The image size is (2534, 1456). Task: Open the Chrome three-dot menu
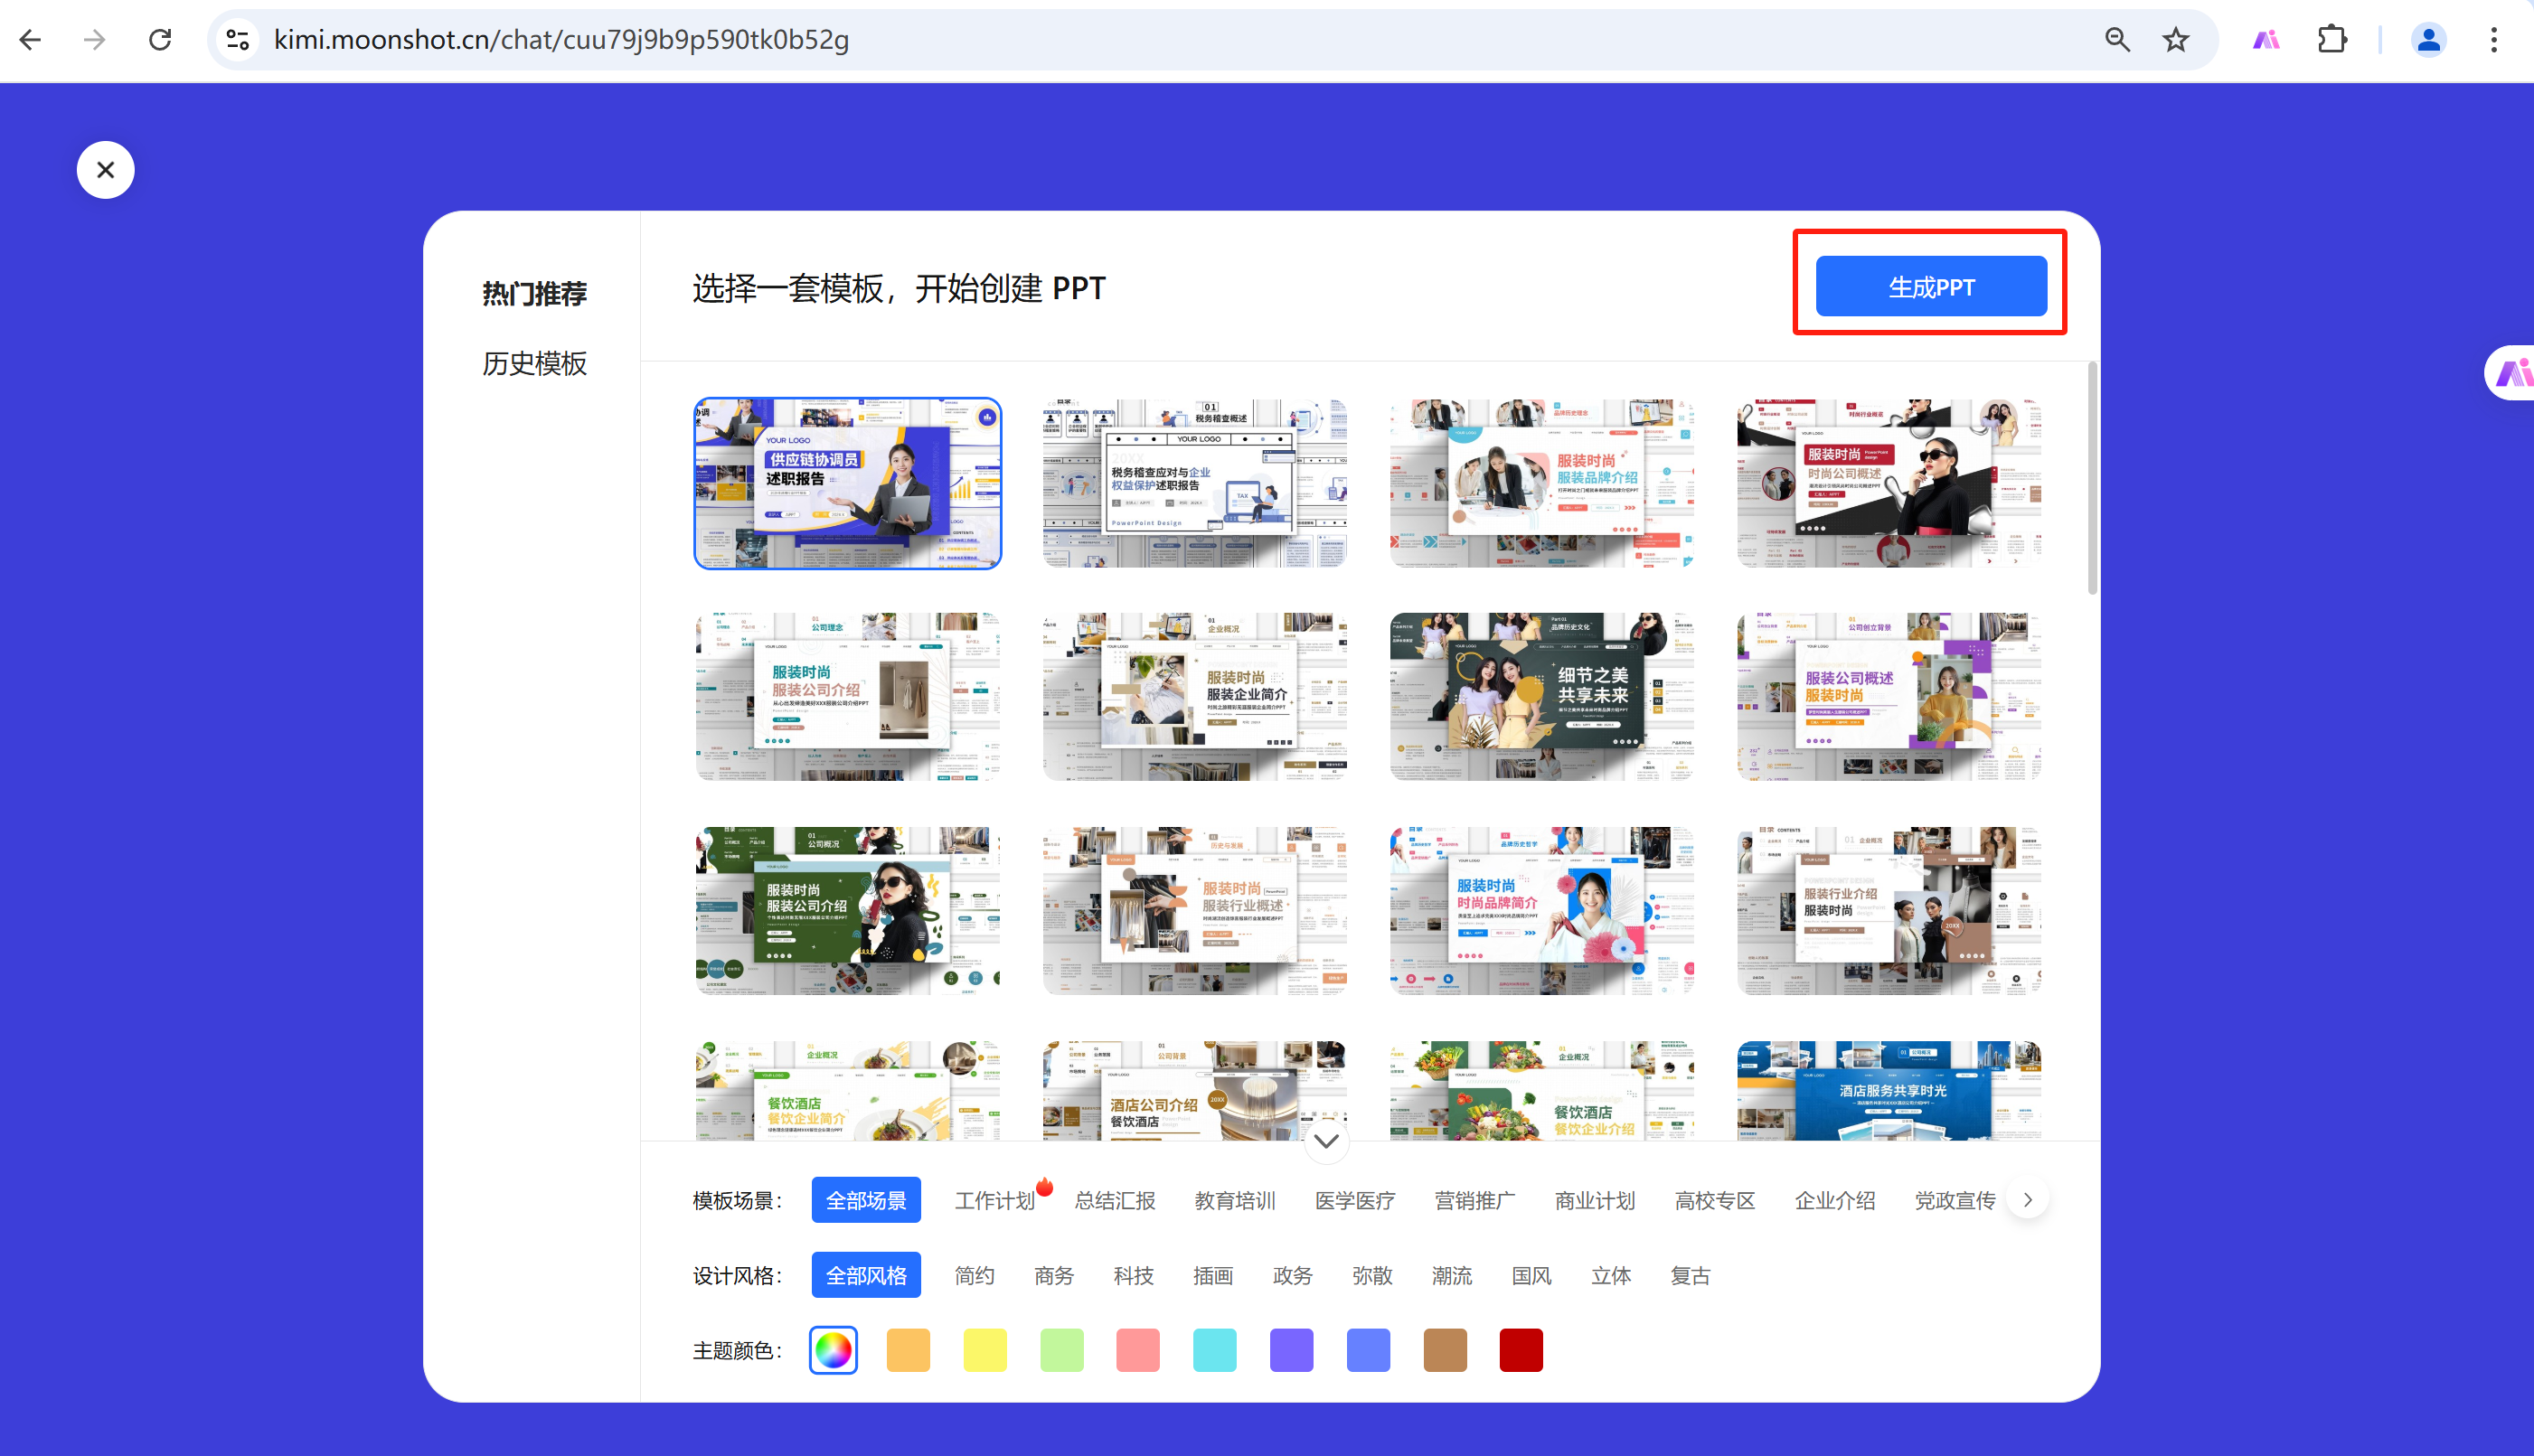2494,40
